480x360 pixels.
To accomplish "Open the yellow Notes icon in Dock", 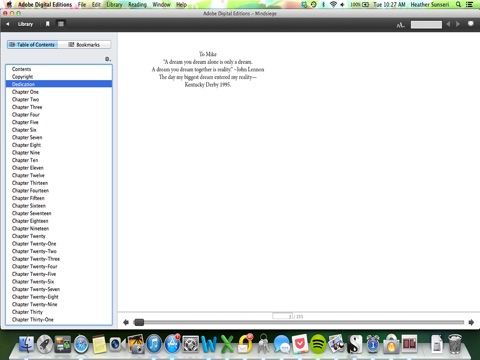I will pos(99,345).
